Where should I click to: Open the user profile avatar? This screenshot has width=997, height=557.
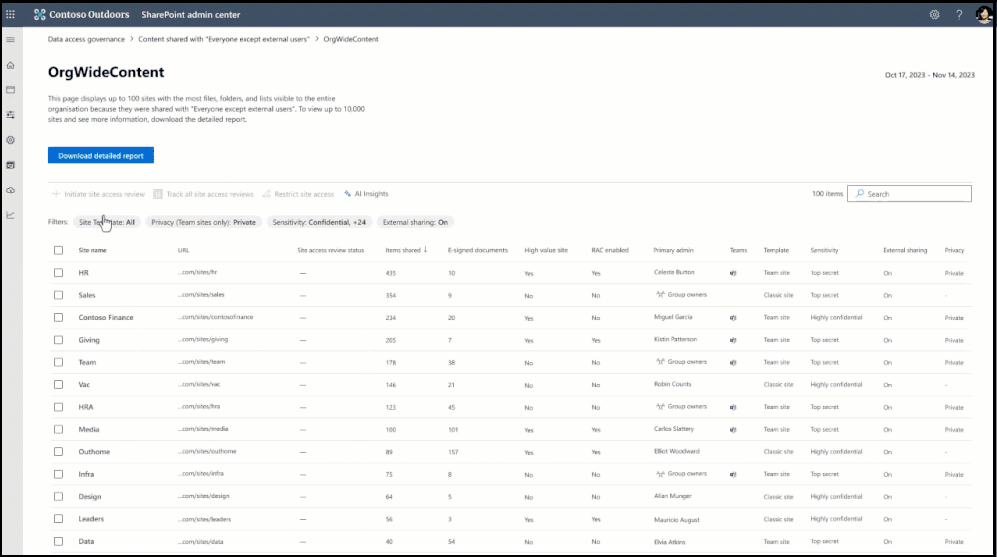(983, 15)
